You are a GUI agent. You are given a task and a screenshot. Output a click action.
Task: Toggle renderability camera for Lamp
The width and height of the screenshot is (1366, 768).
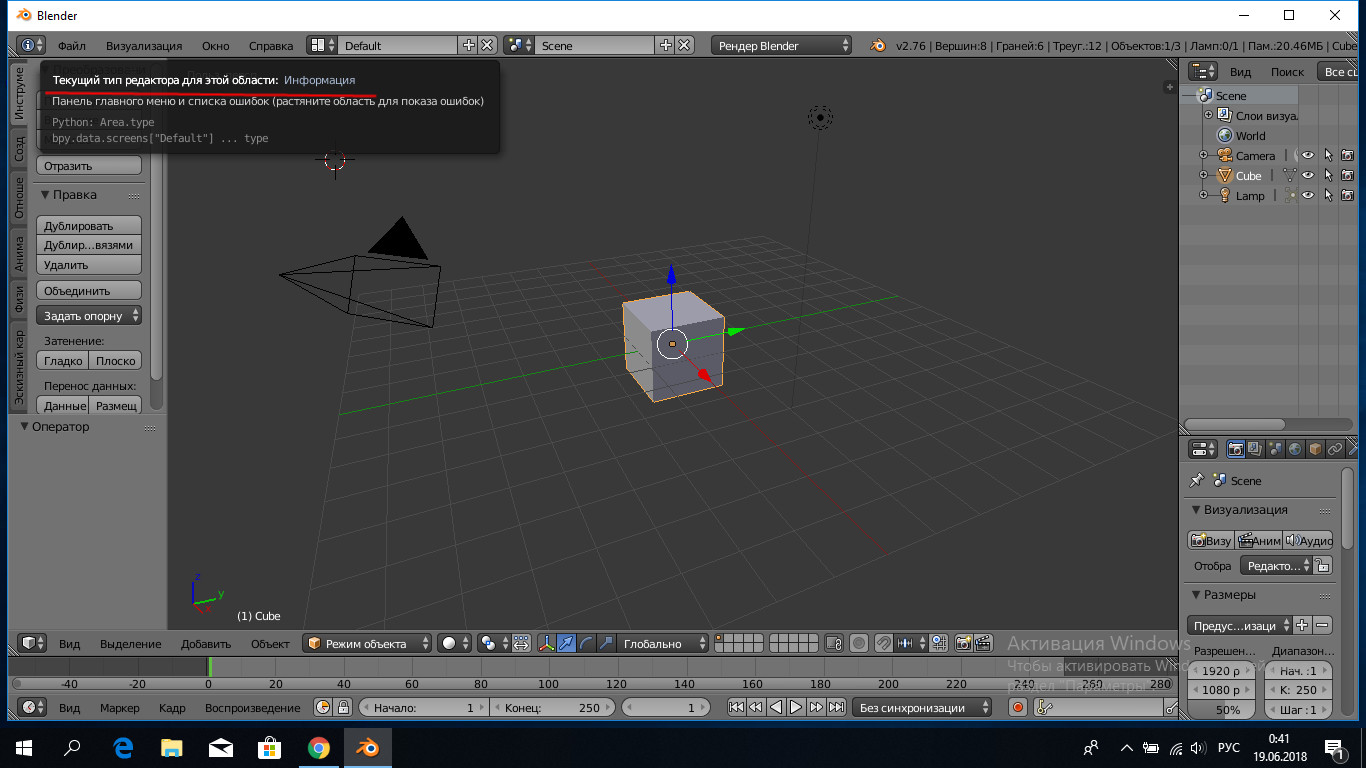(x=1348, y=195)
